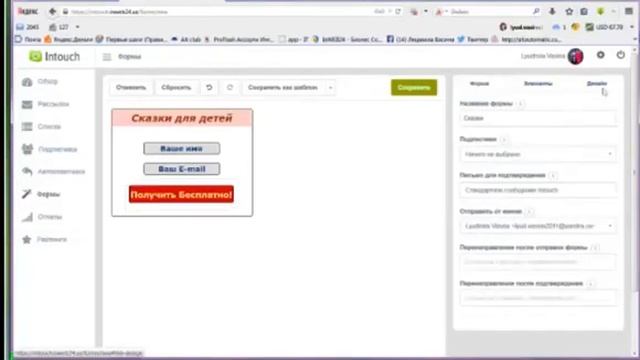Open the user avatar picture
This screenshot has height=360, width=640.
pos(576,56)
